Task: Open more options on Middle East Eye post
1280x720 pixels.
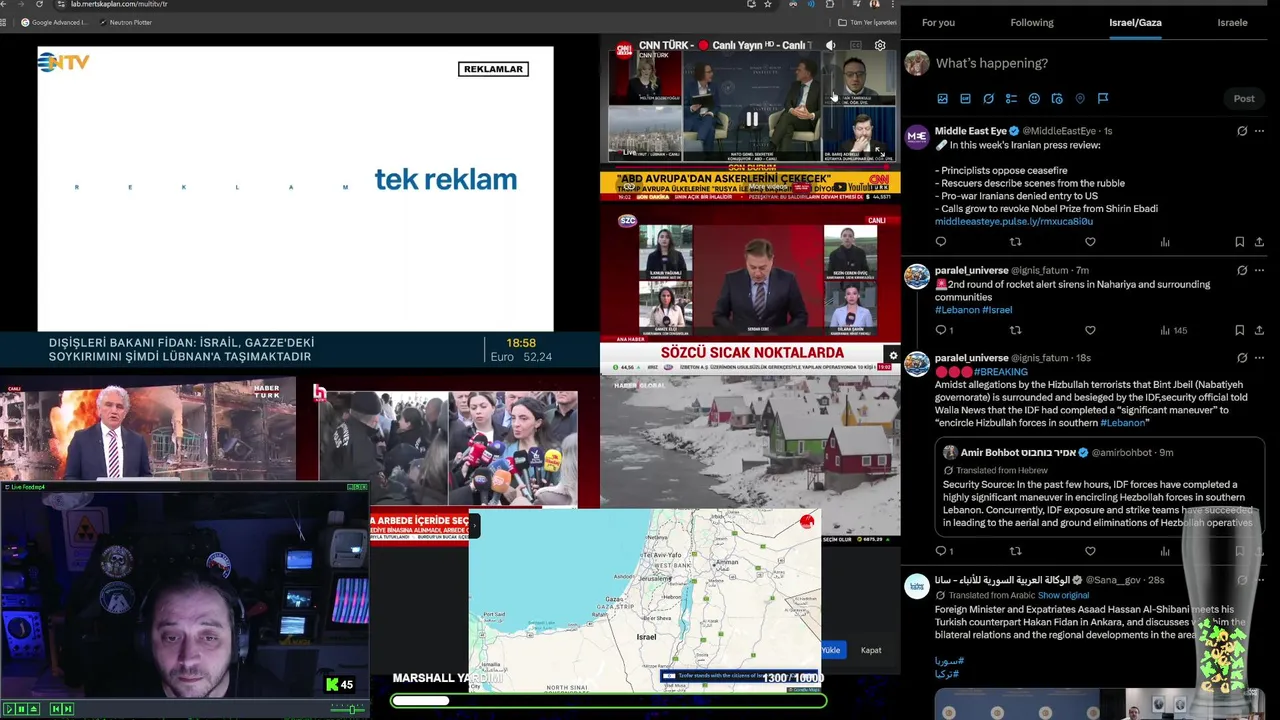Action: point(1259,131)
